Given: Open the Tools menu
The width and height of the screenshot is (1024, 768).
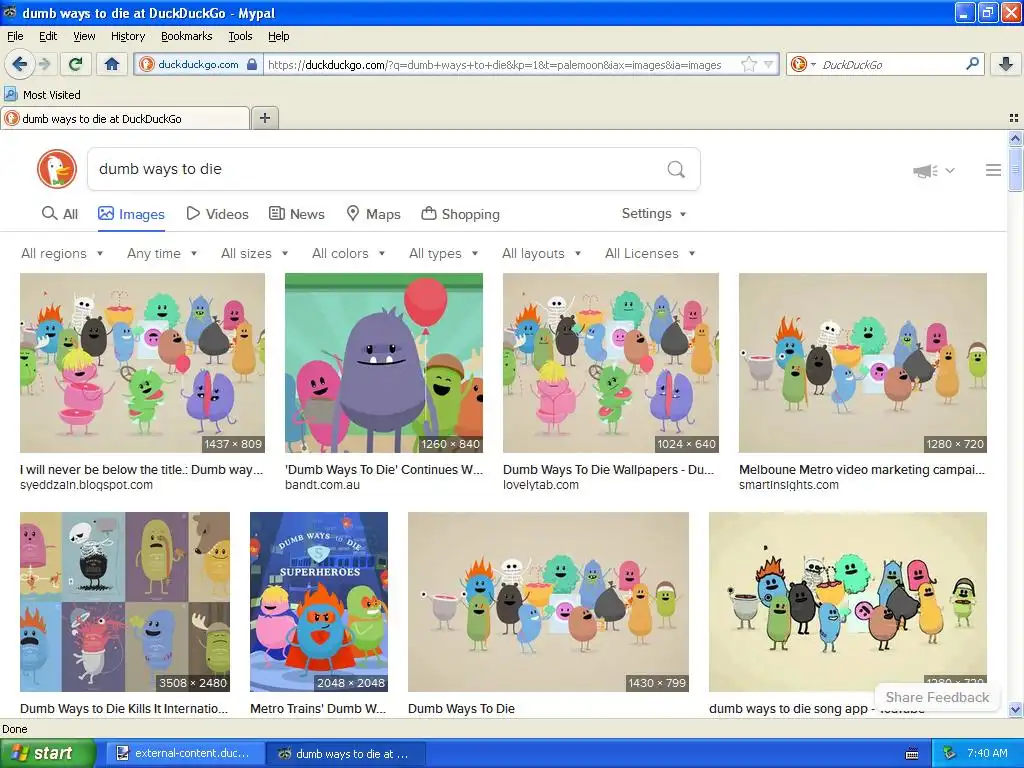Looking at the screenshot, I should 240,36.
